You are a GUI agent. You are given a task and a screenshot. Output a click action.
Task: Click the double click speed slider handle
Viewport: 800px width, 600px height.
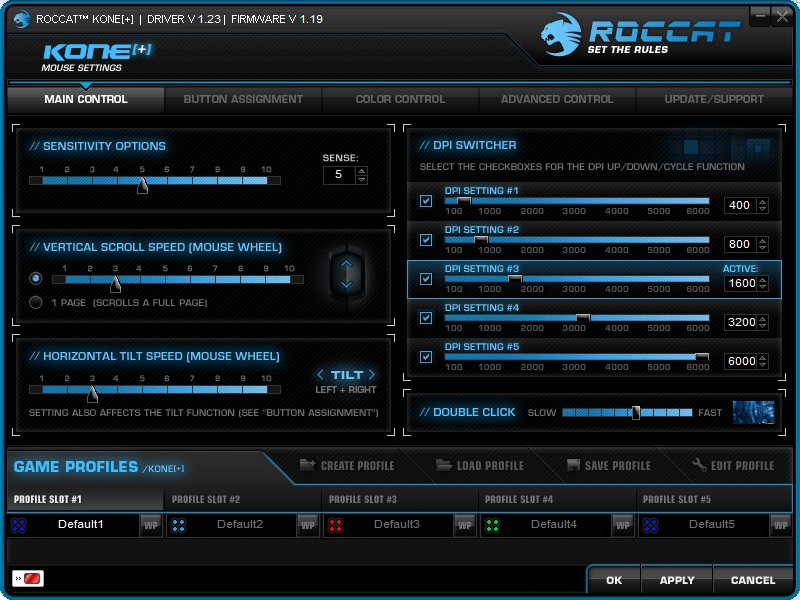coord(636,412)
